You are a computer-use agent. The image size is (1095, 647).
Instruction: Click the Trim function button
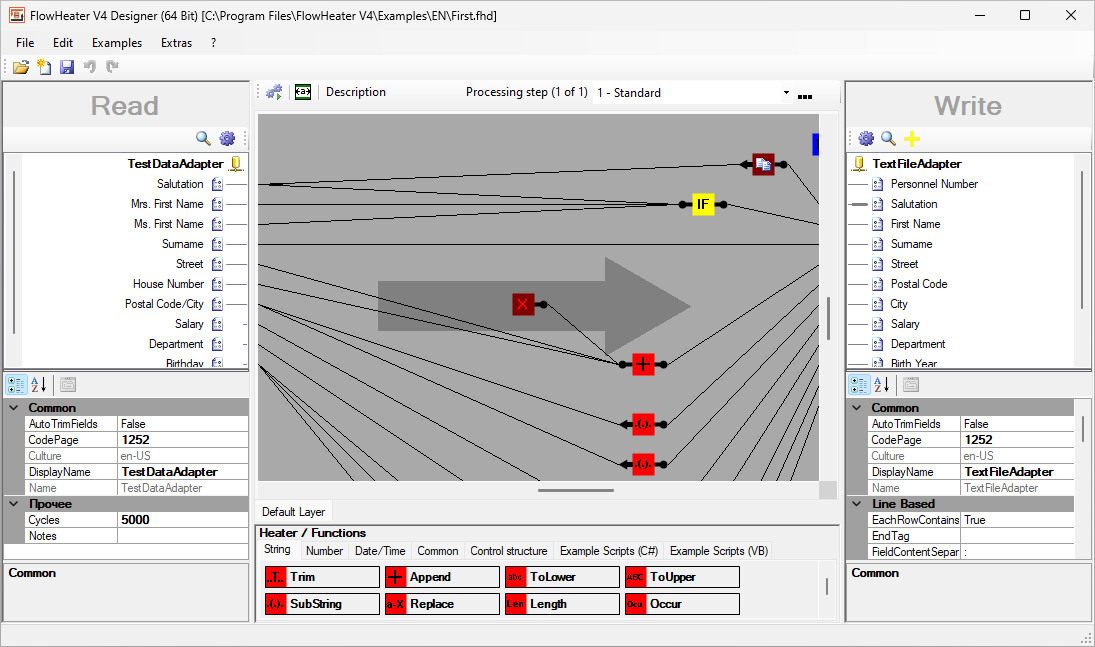322,577
